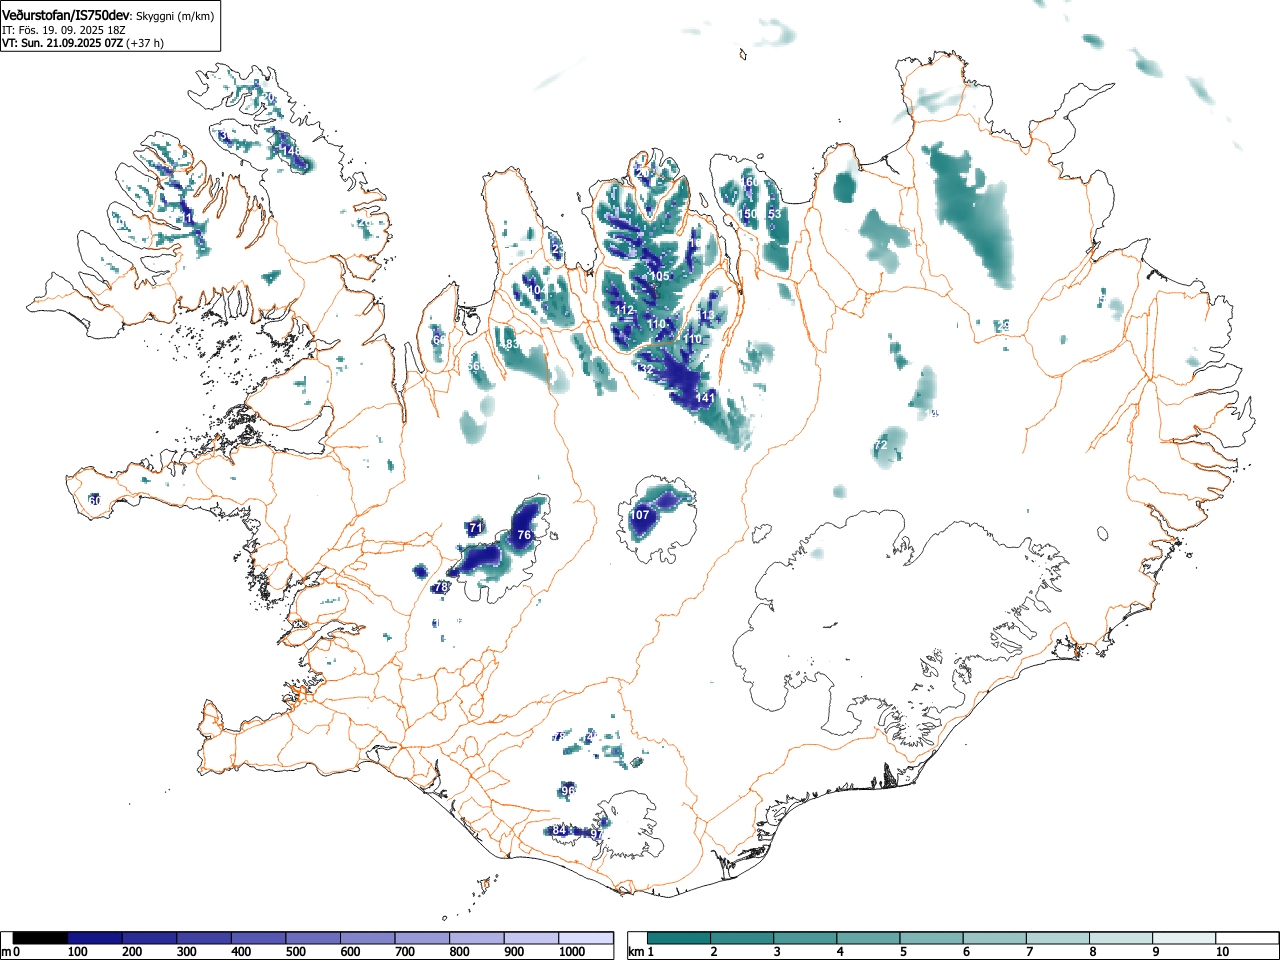Click the 113 visibility value on the map
Screen dimensions: 1280x960
pos(706,315)
